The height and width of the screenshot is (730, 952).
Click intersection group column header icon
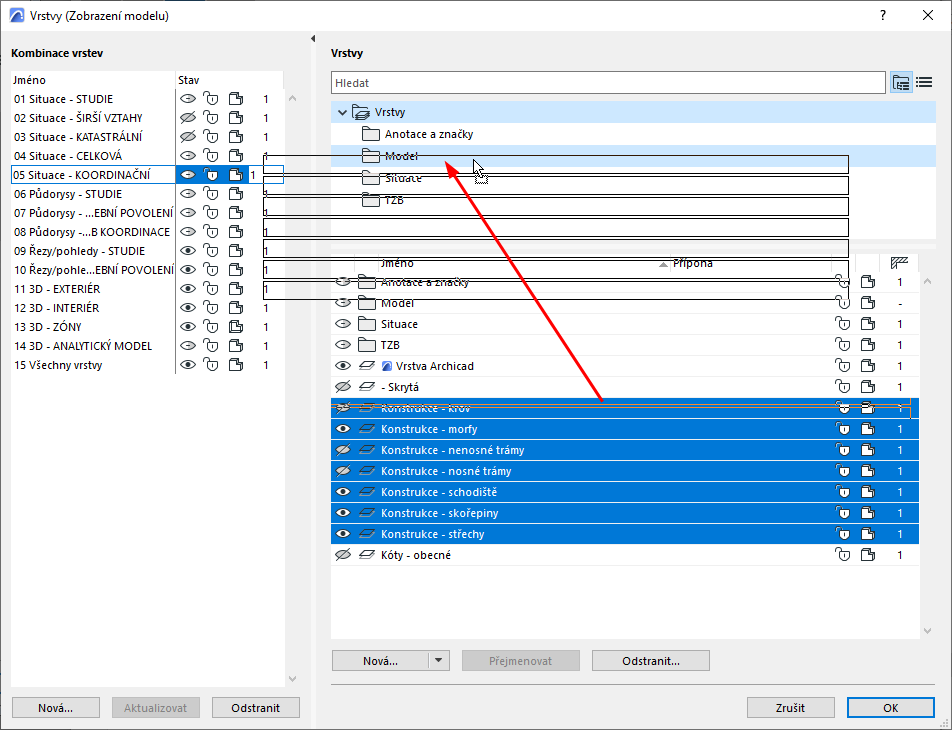pos(899,262)
